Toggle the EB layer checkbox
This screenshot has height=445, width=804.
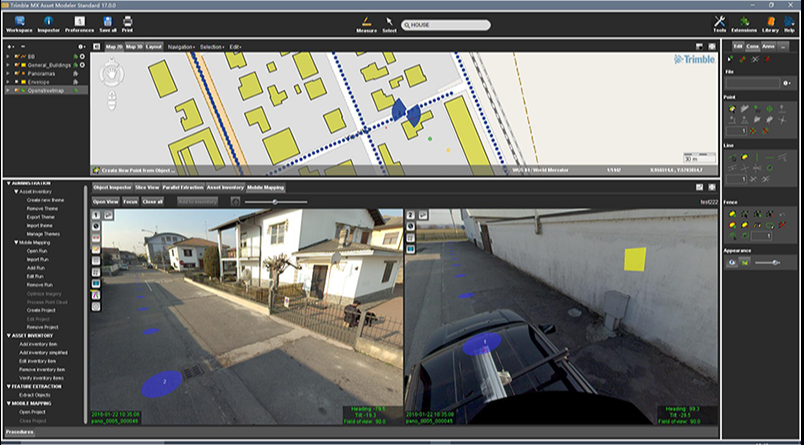pyautogui.click(x=17, y=56)
